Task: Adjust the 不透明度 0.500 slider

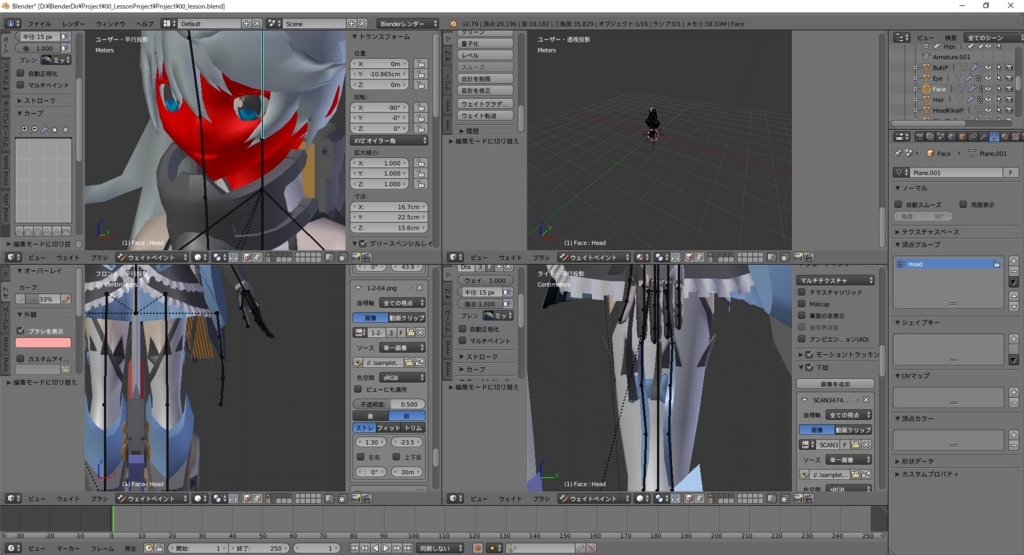Action: [x=389, y=404]
